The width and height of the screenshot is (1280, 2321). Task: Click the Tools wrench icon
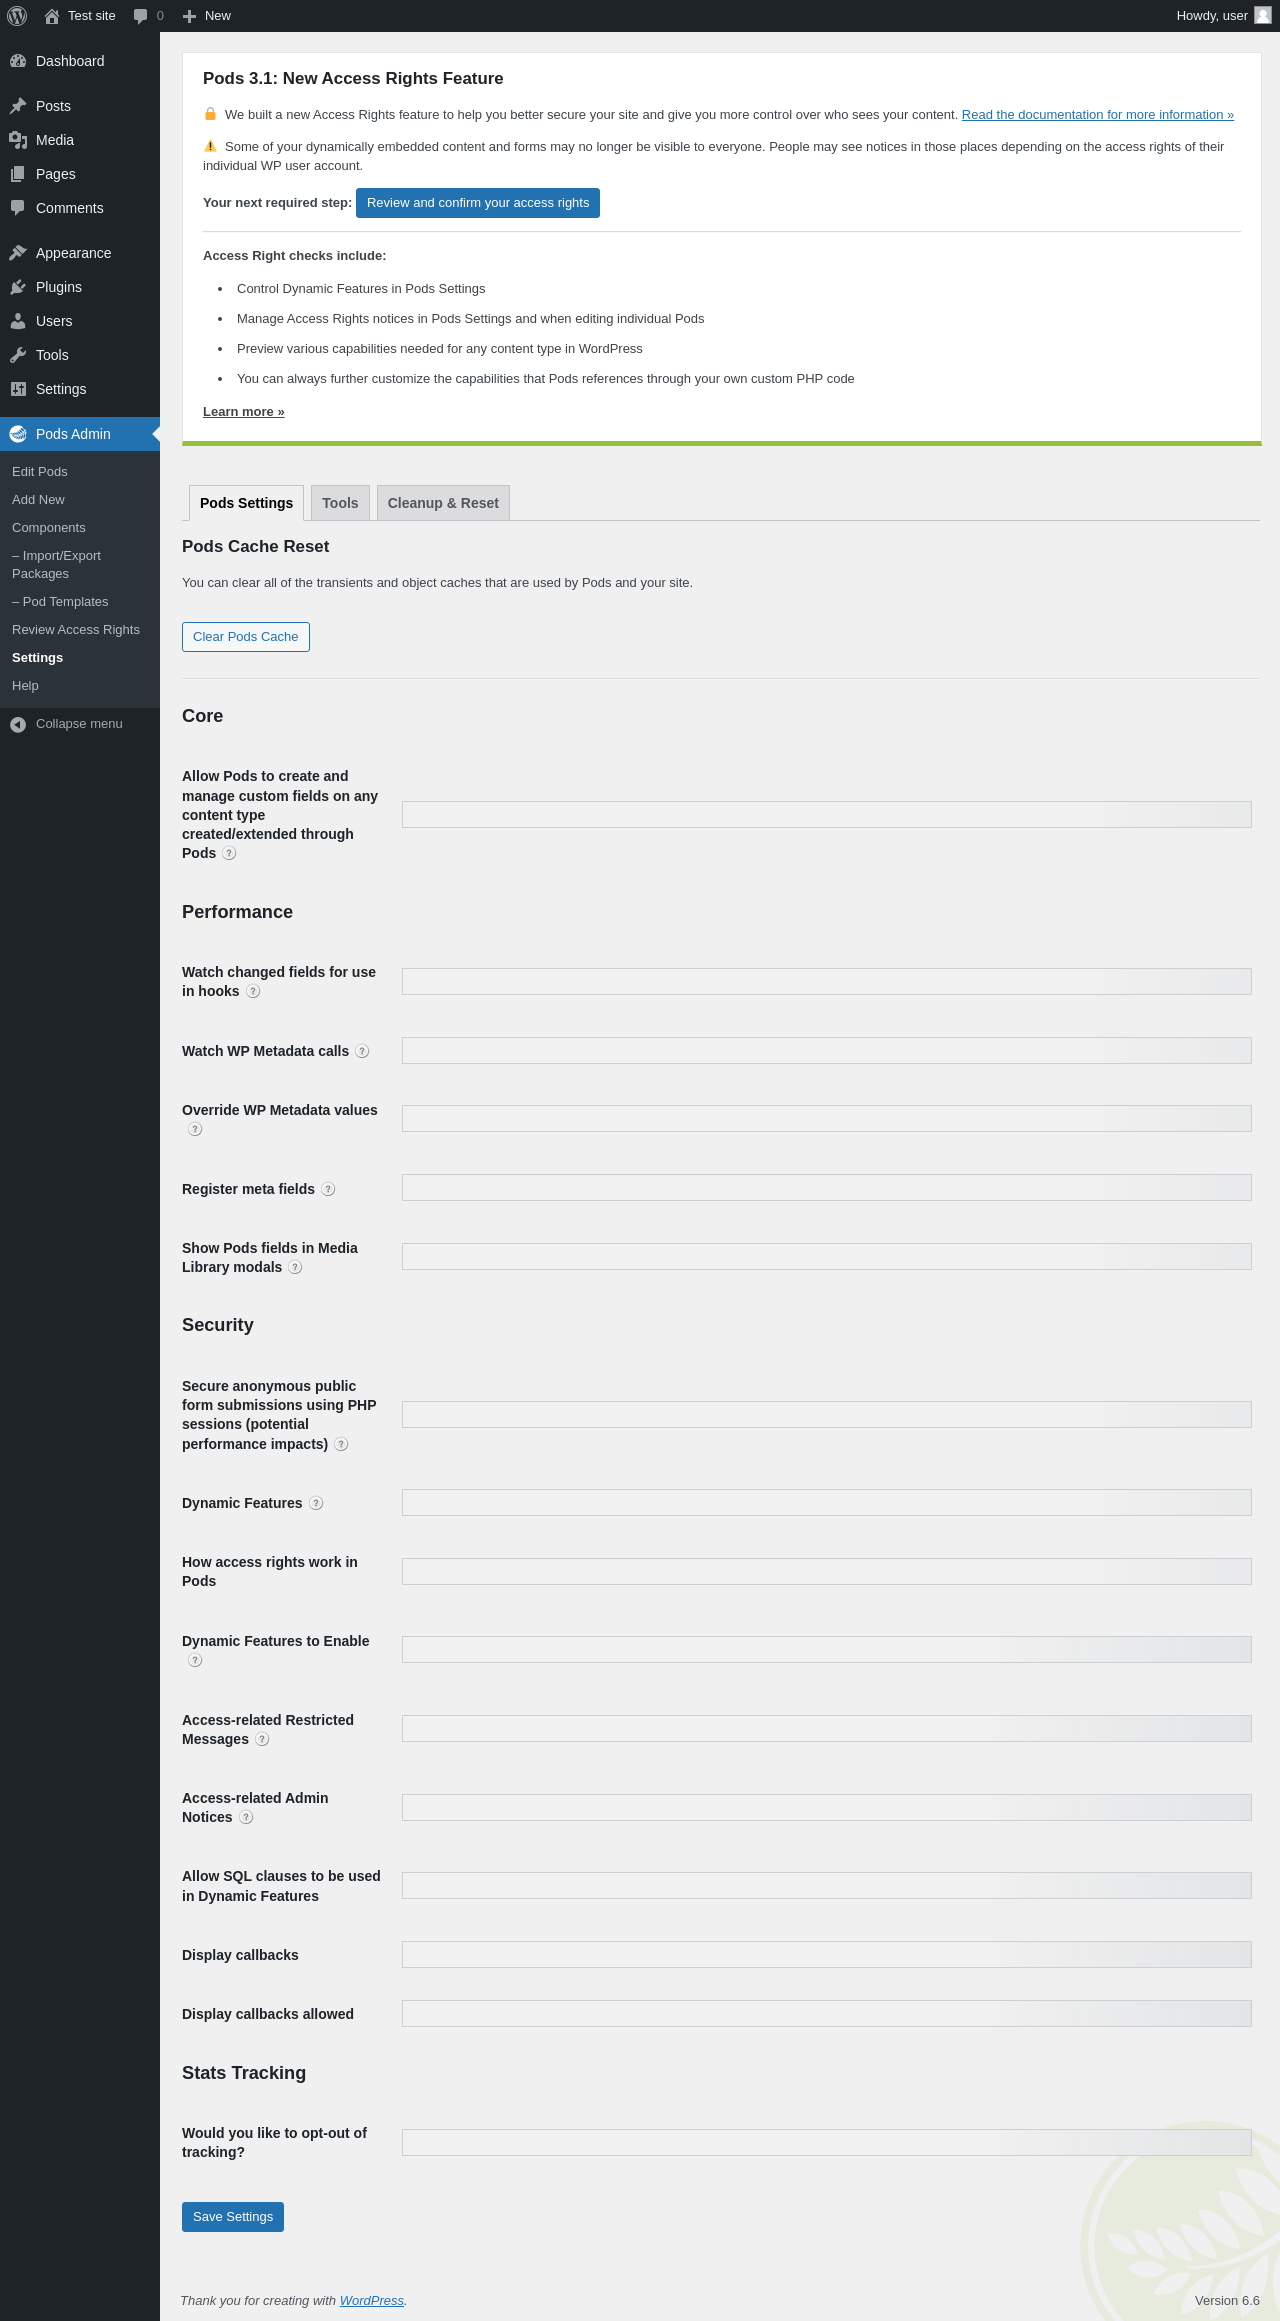click(x=18, y=355)
